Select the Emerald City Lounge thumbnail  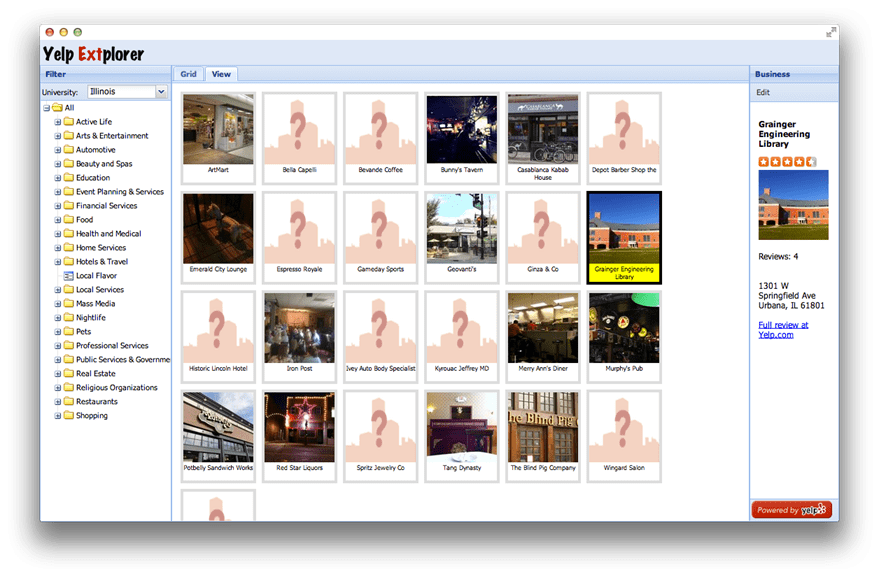pos(218,237)
